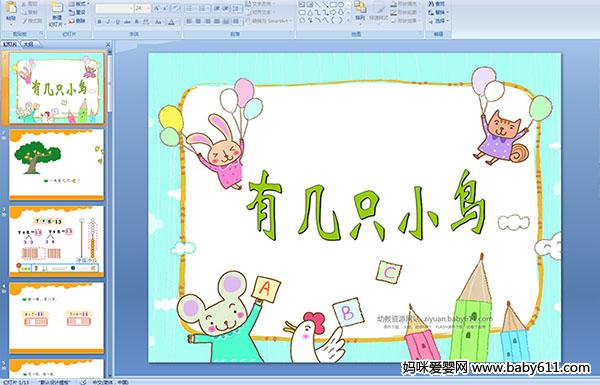Select slide 3 thumbnail with abacus

pyautogui.click(x=57, y=241)
